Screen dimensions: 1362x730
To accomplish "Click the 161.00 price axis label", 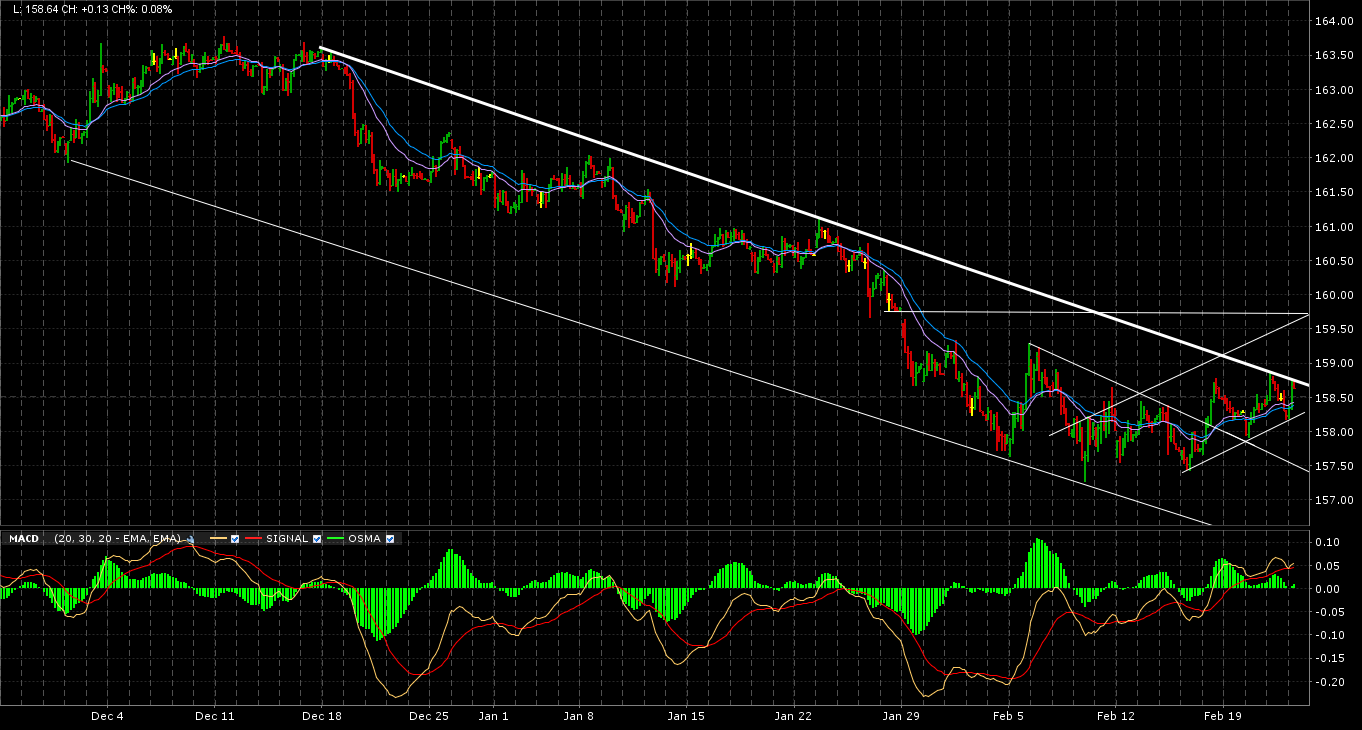I will tap(1335, 227).
